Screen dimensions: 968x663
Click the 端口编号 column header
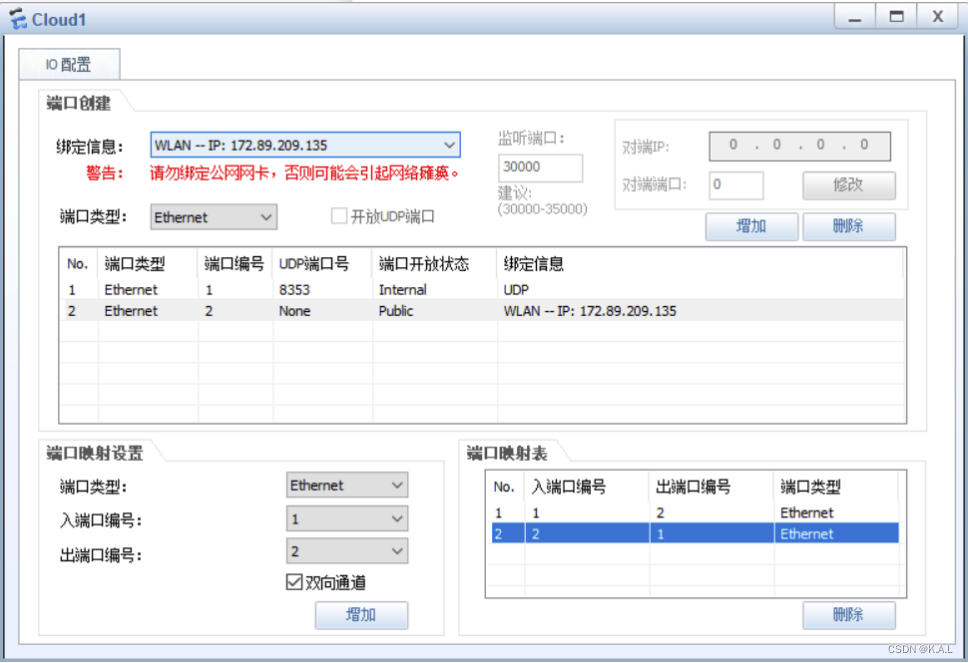click(x=234, y=264)
